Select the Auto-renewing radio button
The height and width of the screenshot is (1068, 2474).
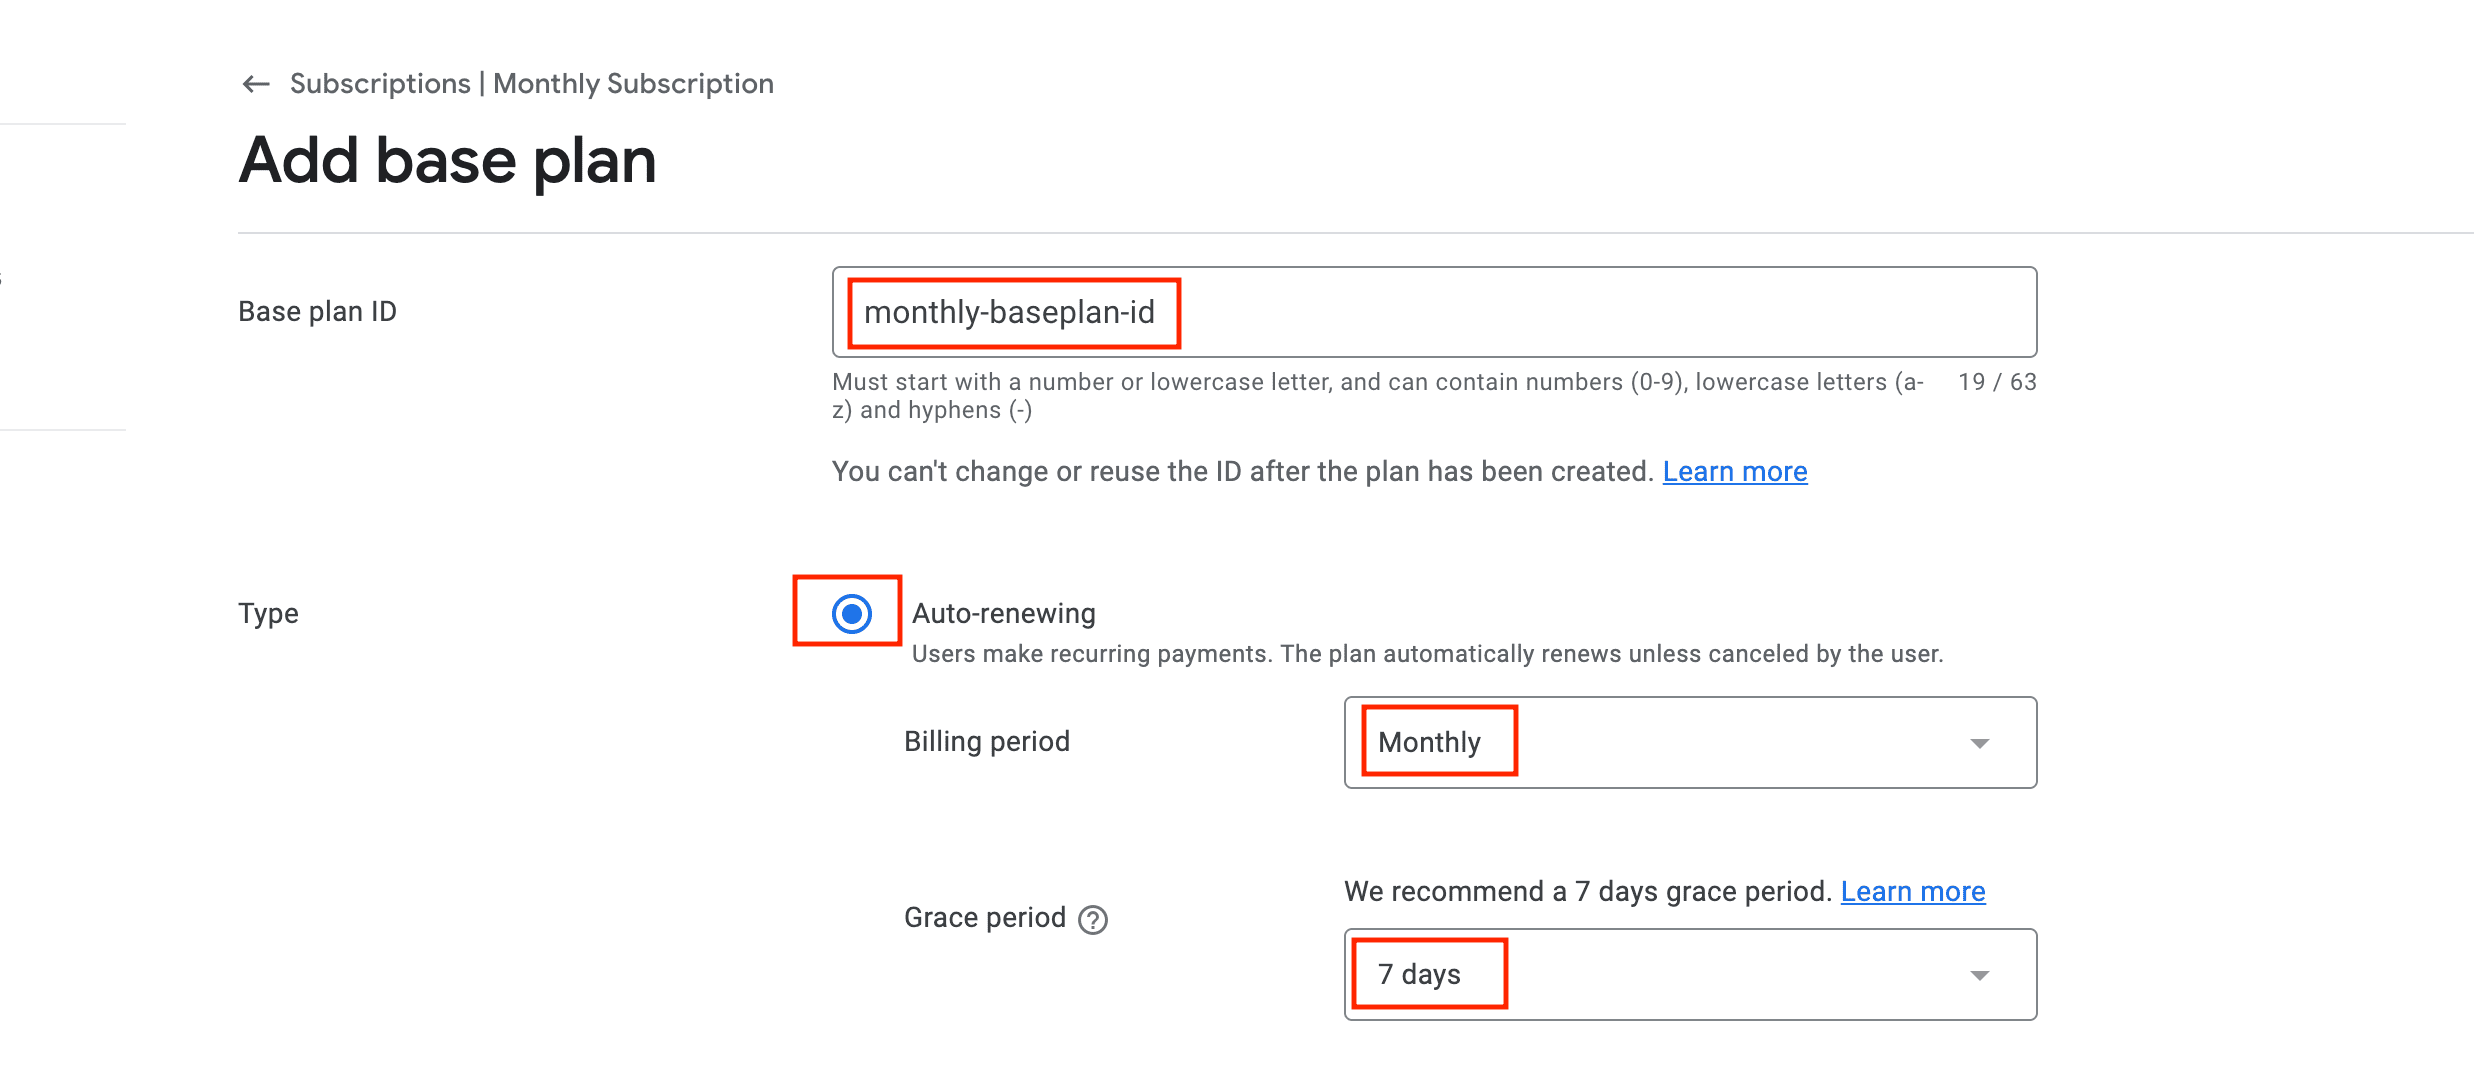[851, 613]
